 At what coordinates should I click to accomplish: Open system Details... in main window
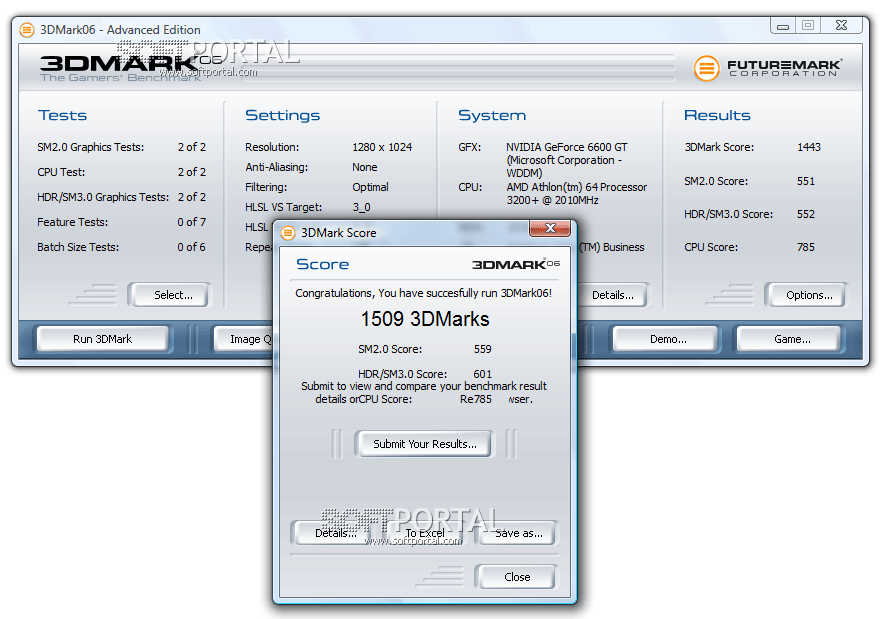(x=613, y=295)
